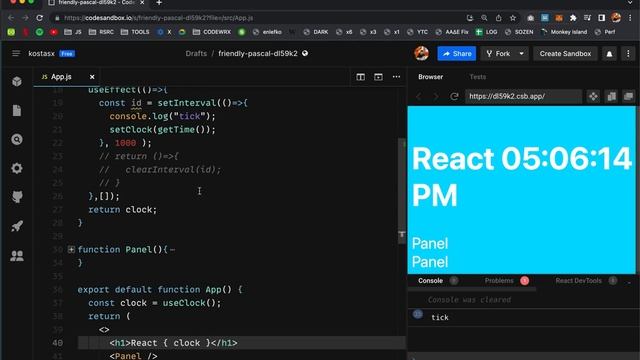Click the user avatar beside Share
Image resolution: width=640 pixels, height=360 pixels.
click(x=422, y=53)
